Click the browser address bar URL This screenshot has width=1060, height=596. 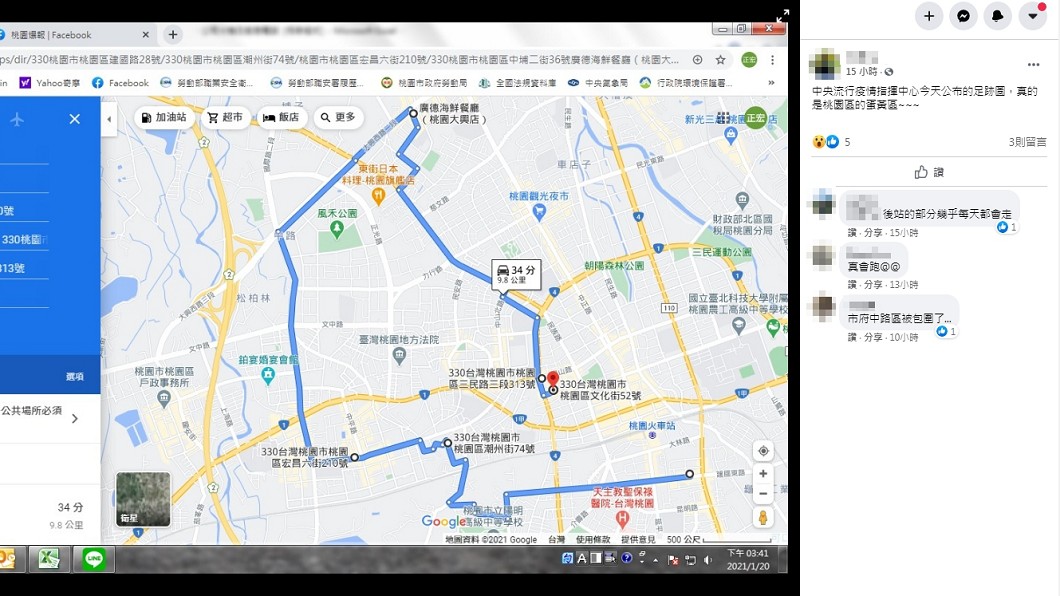pyautogui.click(x=341, y=59)
